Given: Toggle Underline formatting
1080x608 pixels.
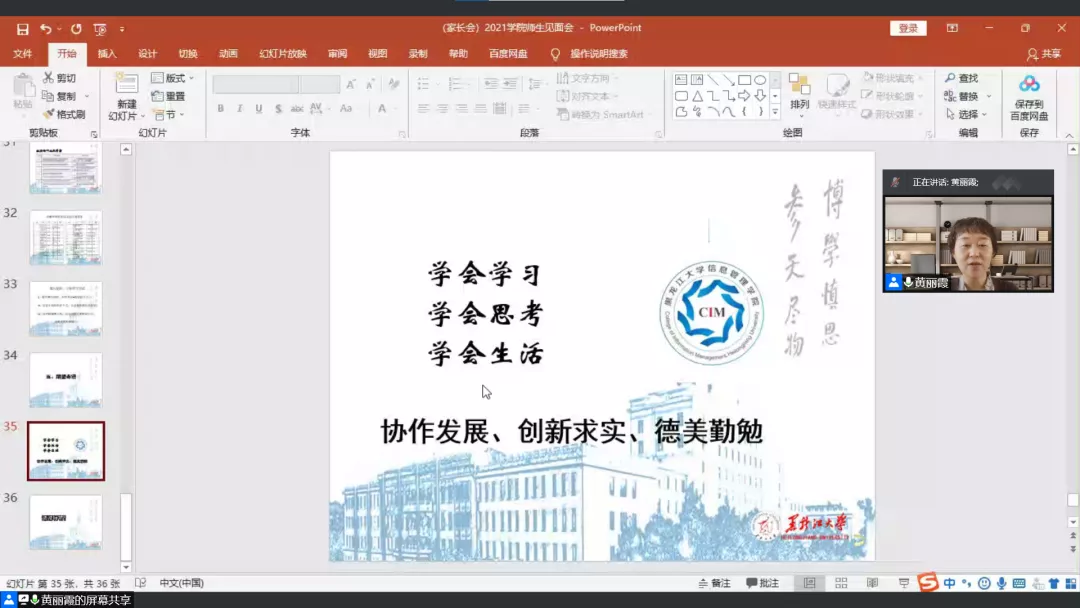Looking at the screenshot, I should point(259,108).
